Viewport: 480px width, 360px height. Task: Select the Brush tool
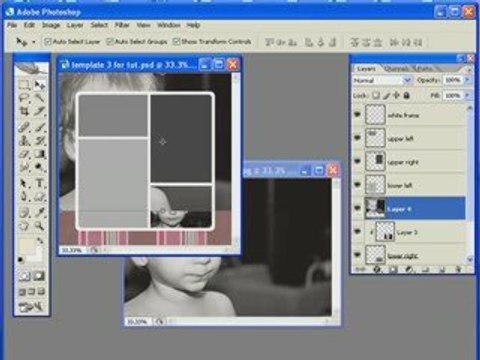tap(40, 127)
